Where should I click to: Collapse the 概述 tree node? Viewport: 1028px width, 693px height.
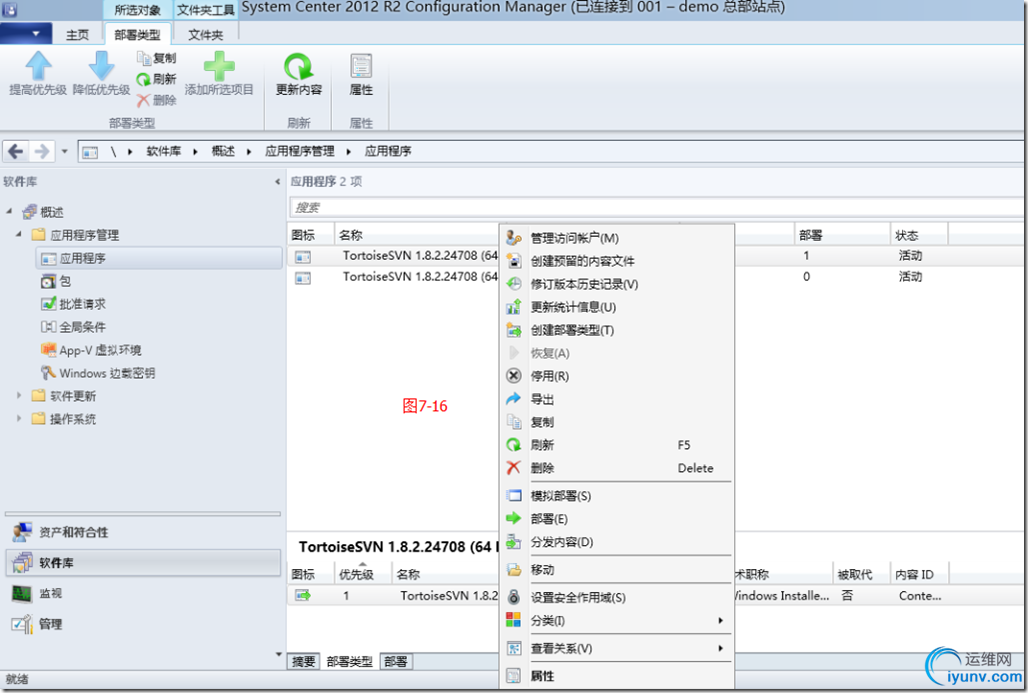(x=9, y=211)
